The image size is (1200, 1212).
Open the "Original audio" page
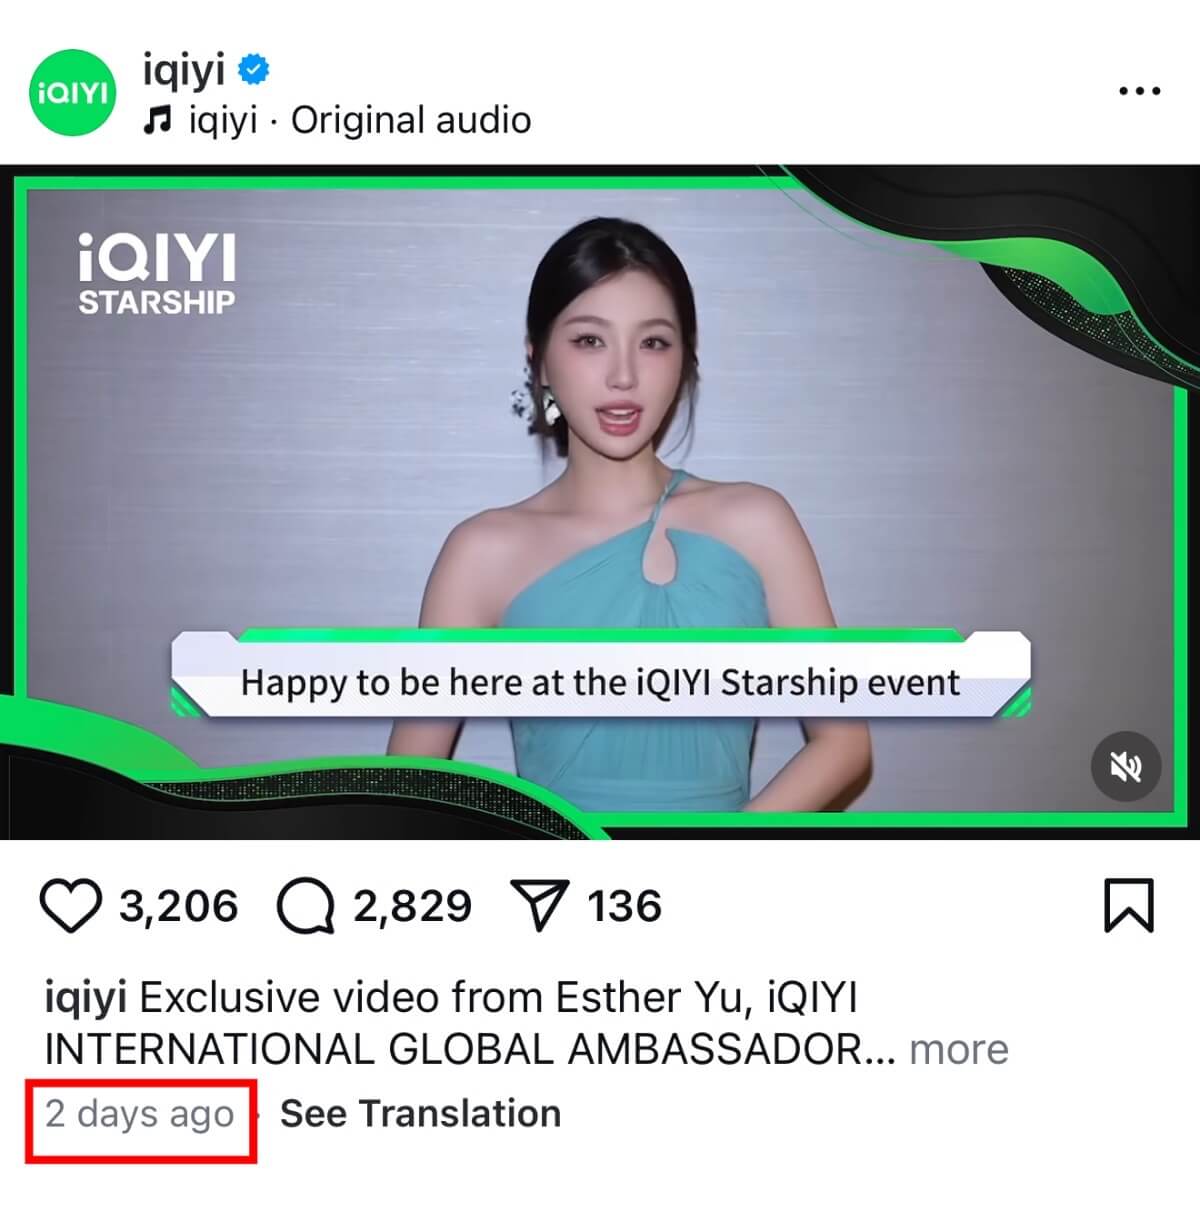411,120
